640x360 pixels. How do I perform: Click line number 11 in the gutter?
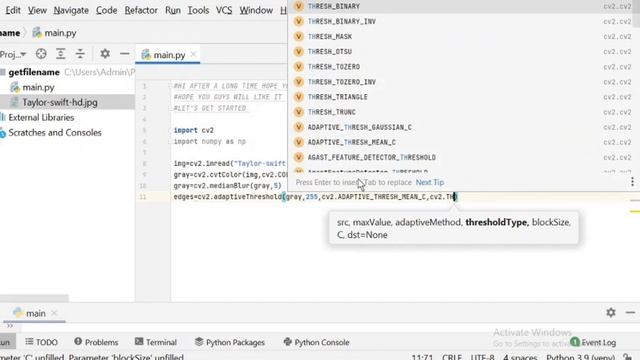tap(143, 197)
